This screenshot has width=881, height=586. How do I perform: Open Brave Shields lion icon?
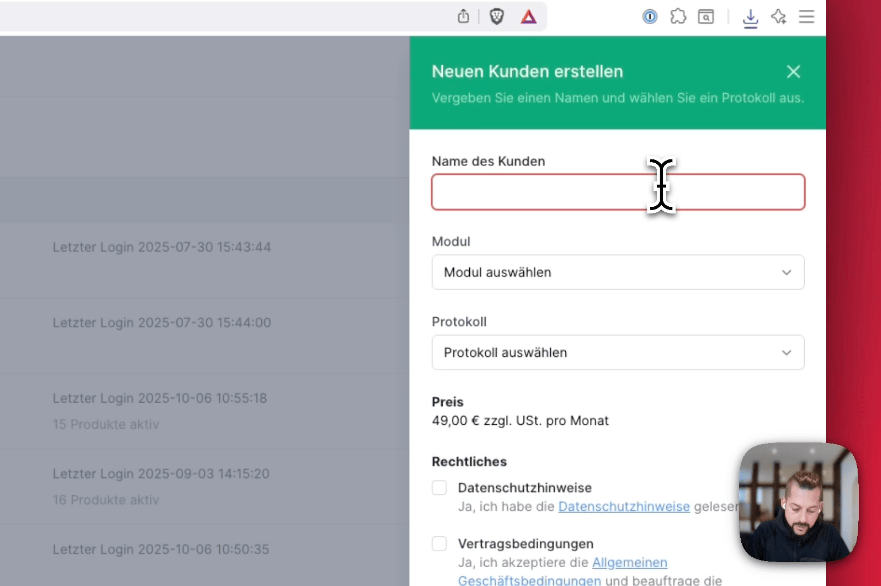click(496, 16)
